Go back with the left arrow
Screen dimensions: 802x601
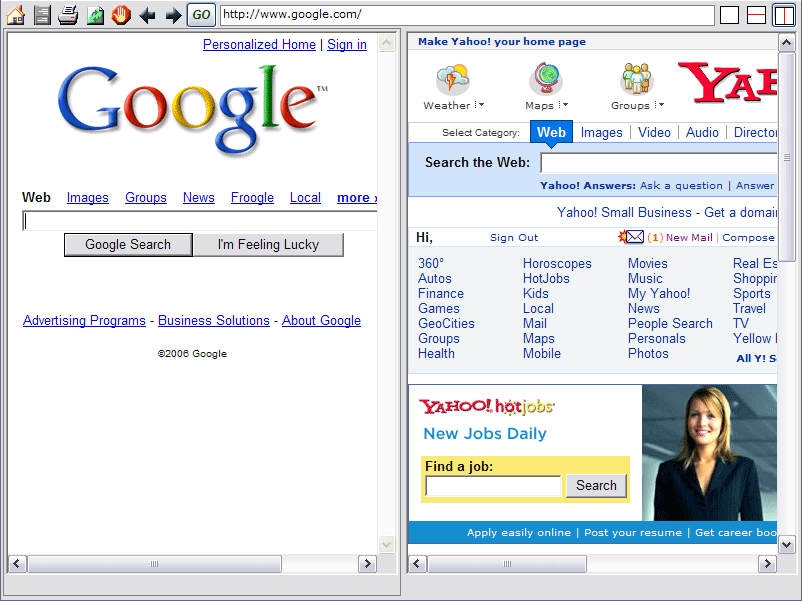point(147,15)
